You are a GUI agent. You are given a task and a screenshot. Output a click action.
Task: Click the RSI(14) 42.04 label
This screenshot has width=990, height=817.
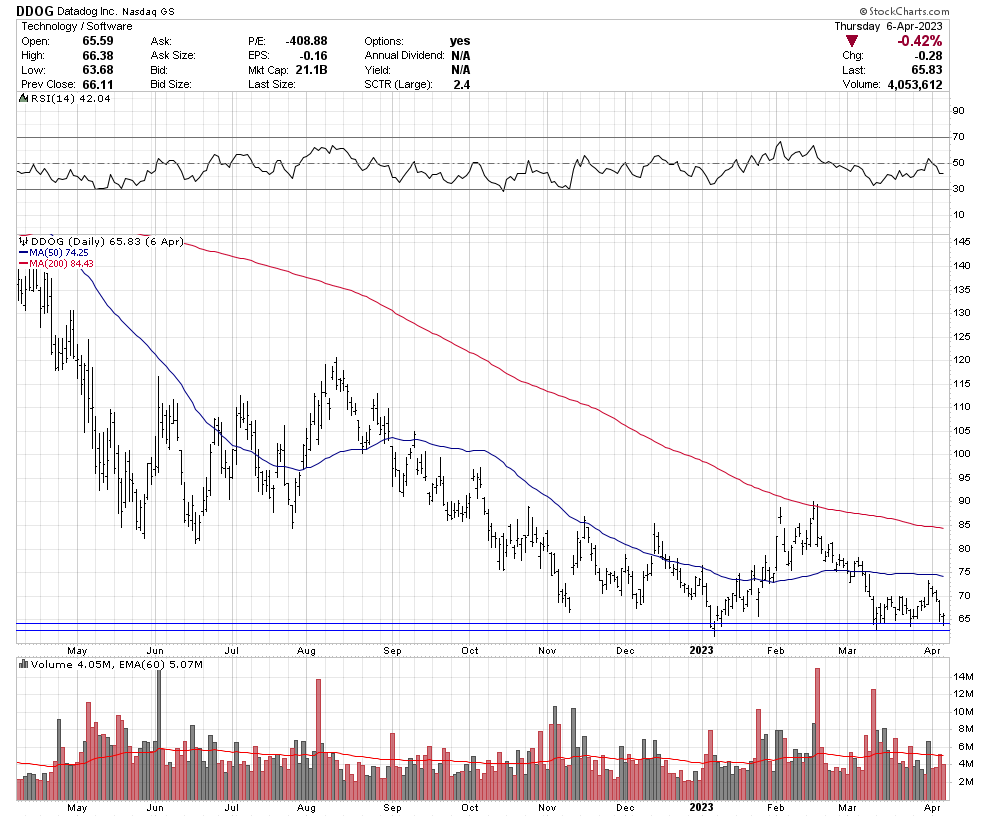point(71,98)
